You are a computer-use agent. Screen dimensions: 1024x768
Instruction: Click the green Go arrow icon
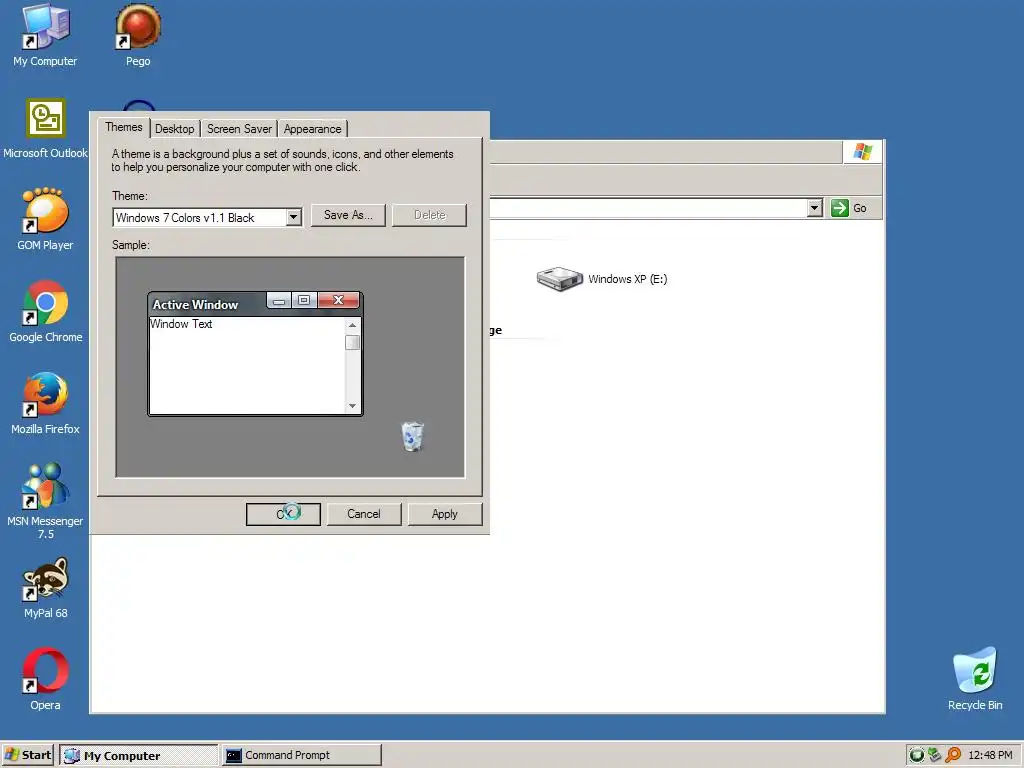839,208
